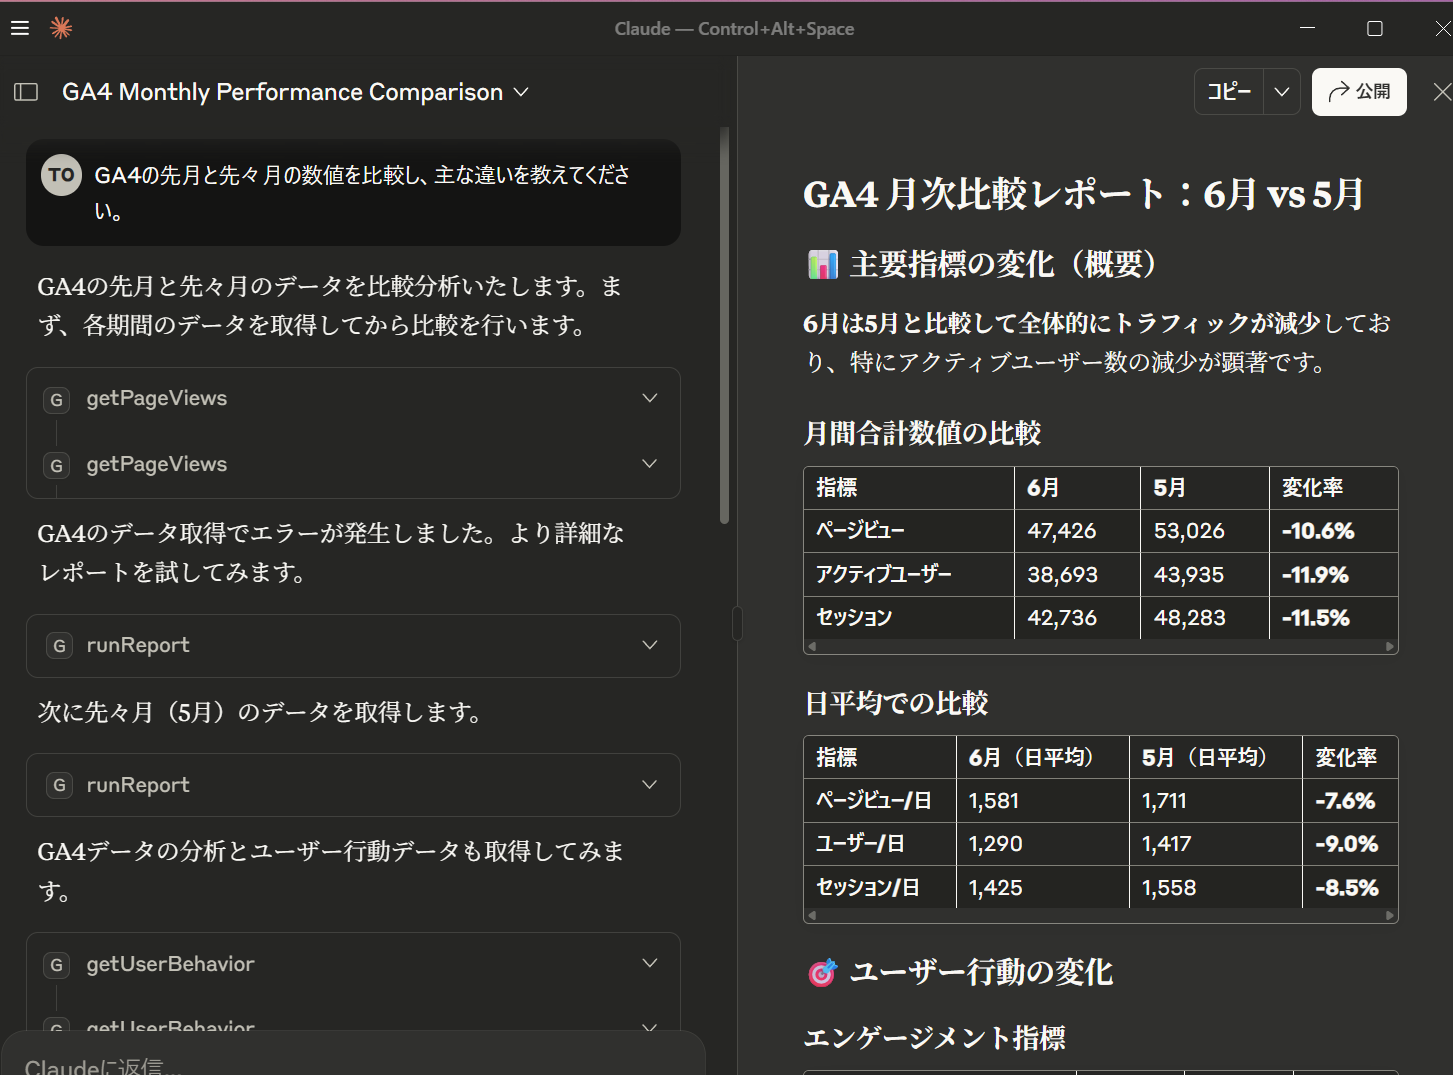1453x1075 pixels.
Task: Click the Claude starburst logo icon
Action: pos(61,28)
